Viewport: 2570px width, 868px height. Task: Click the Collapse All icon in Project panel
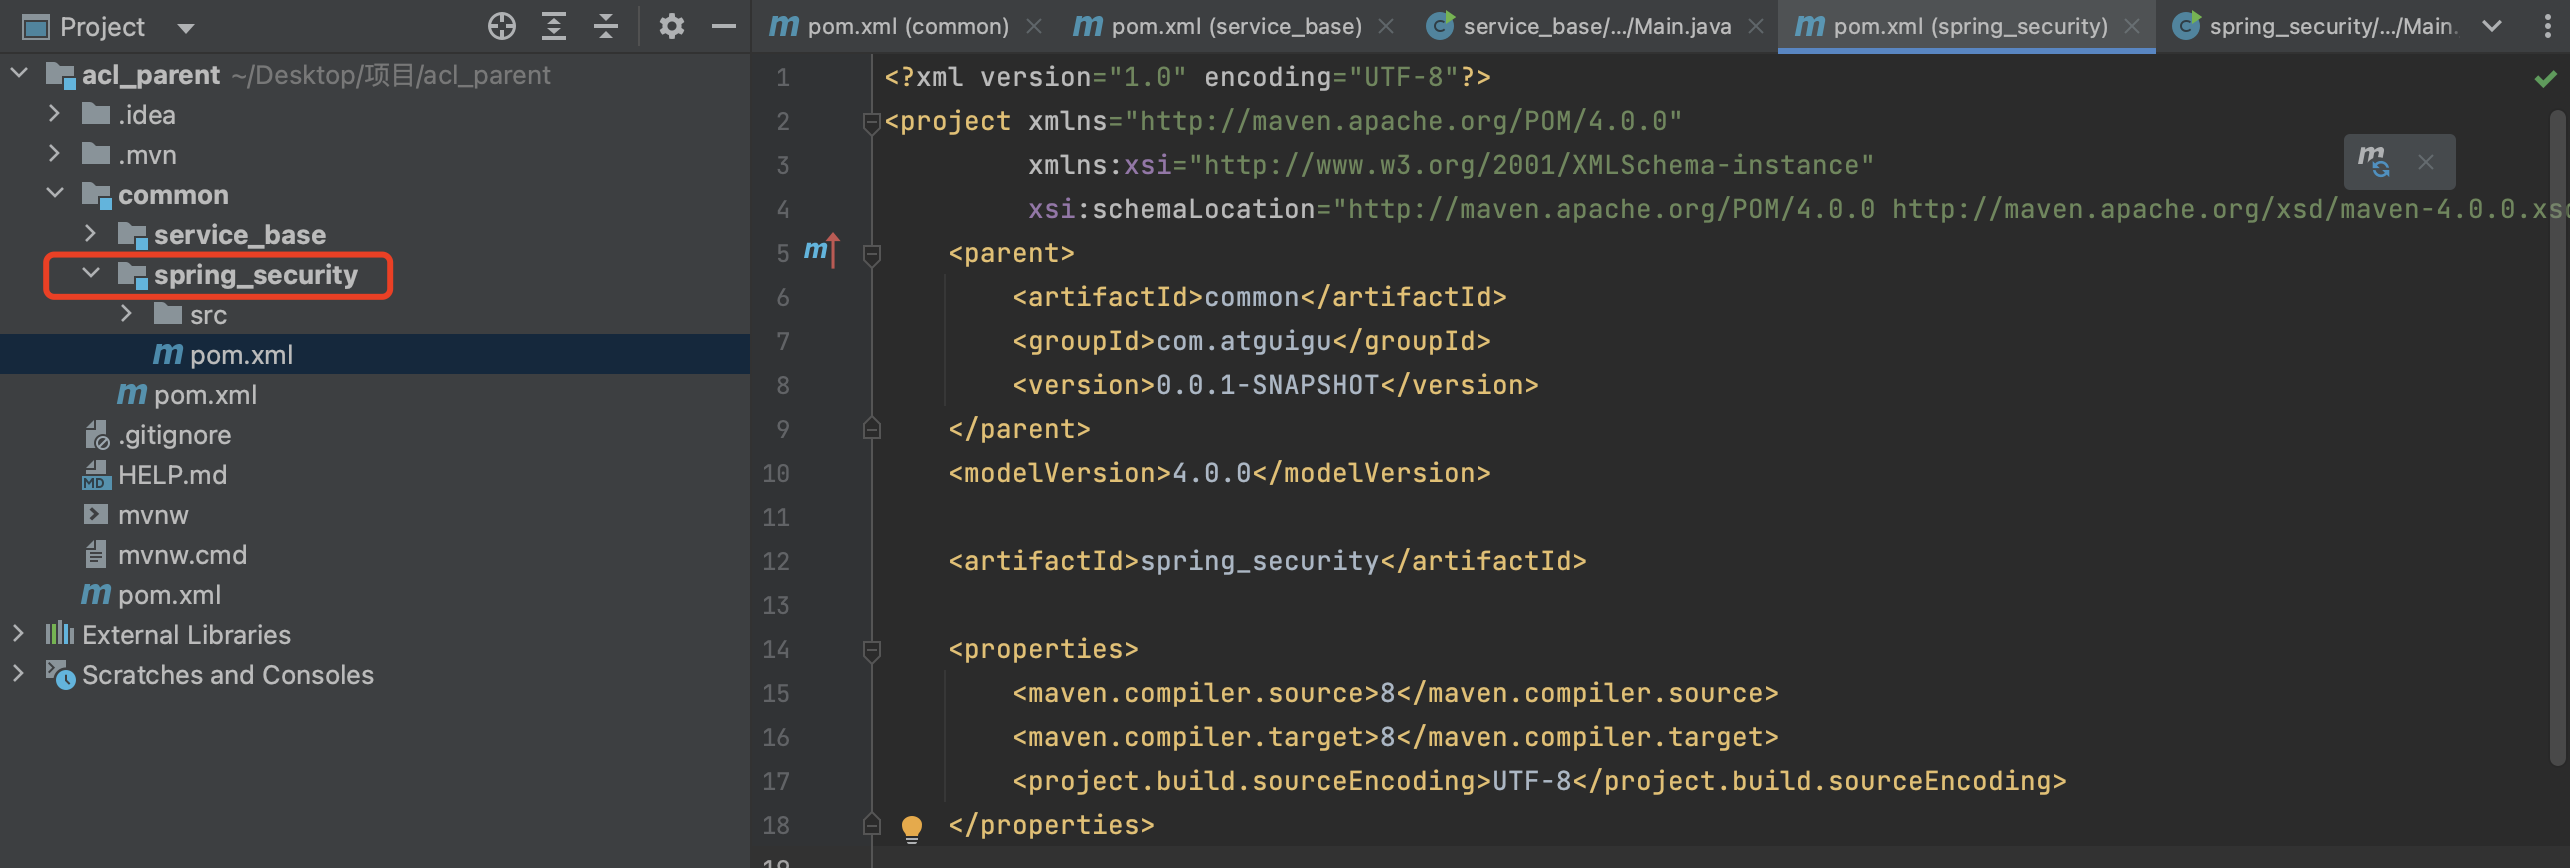606,27
